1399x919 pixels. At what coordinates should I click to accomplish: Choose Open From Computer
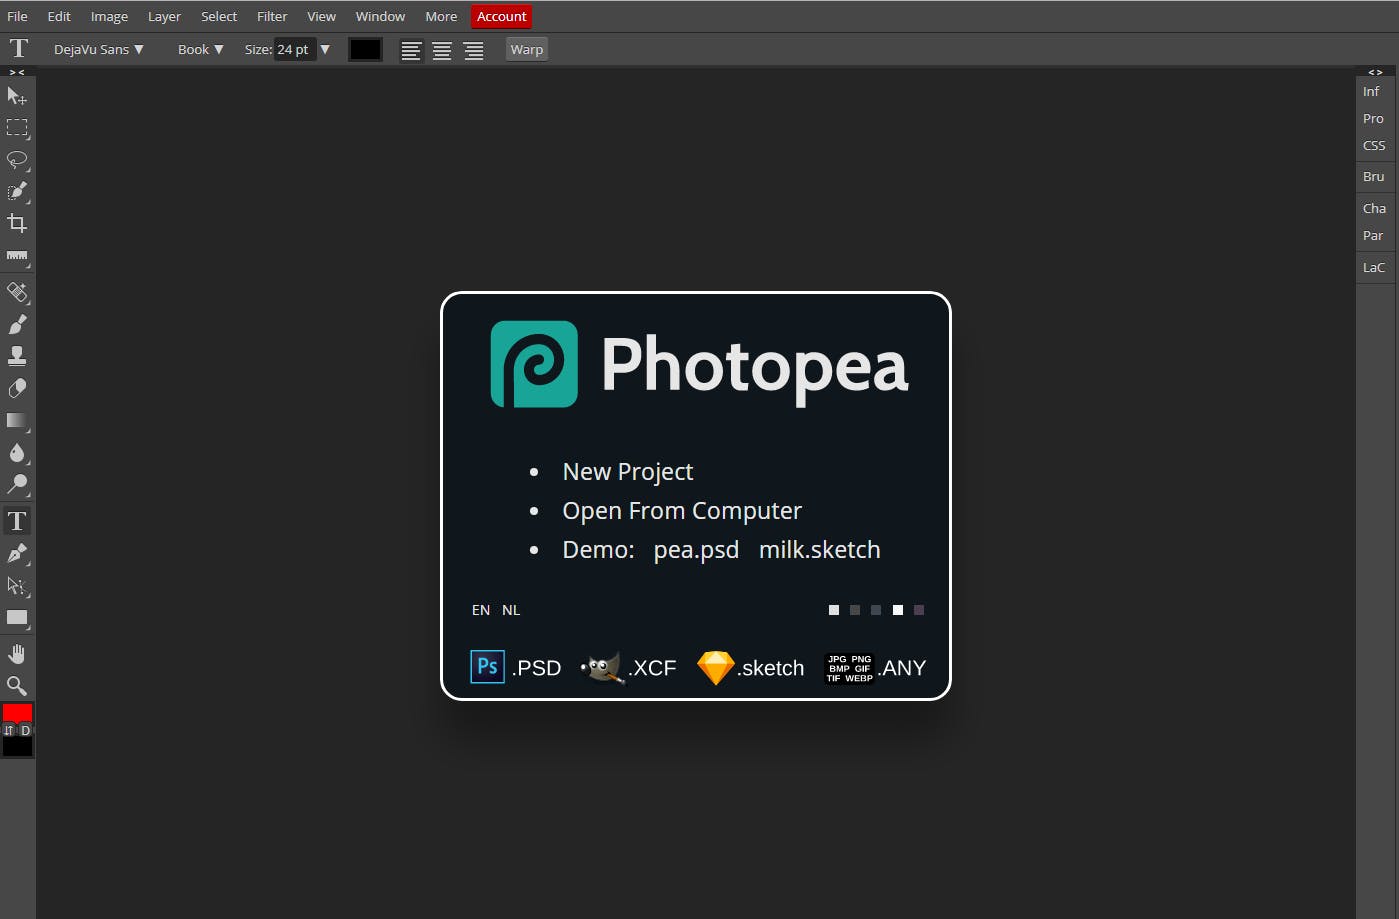point(682,511)
